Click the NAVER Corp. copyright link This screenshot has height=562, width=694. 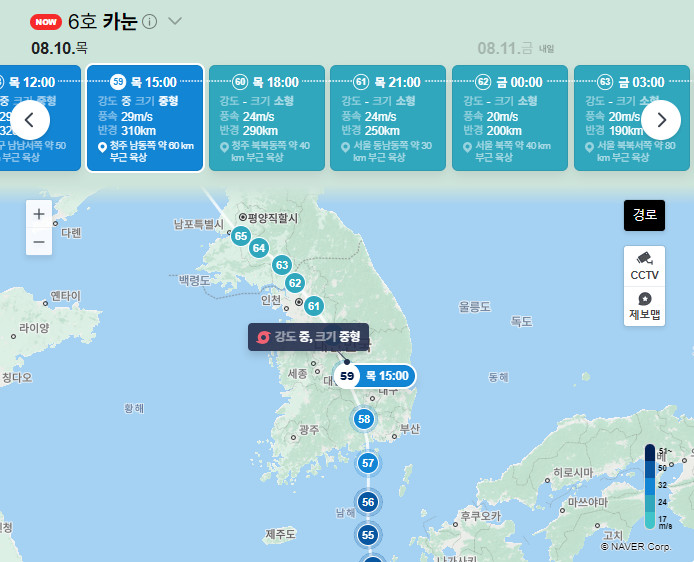(636, 547)
